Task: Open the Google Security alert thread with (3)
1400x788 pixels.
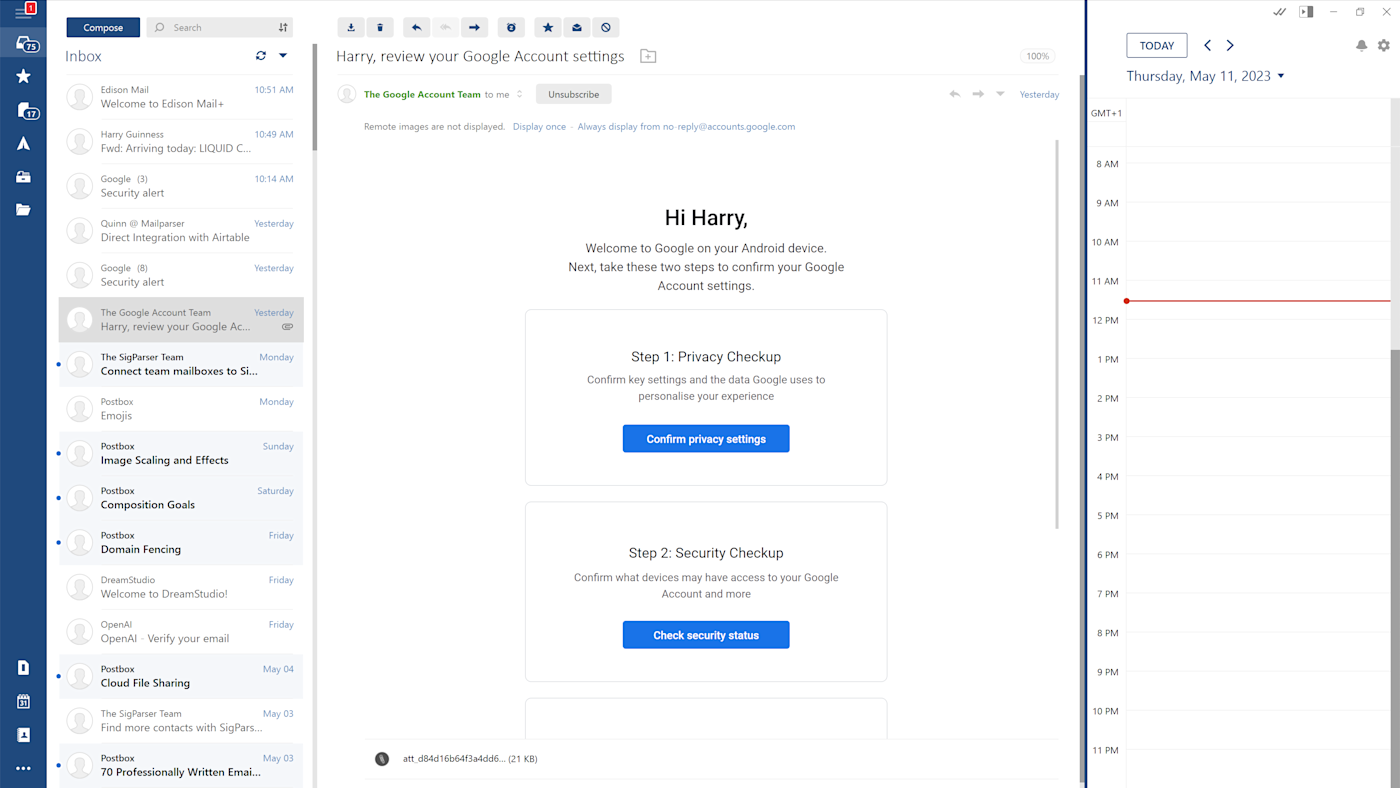Action: click(x=181, y=186)
